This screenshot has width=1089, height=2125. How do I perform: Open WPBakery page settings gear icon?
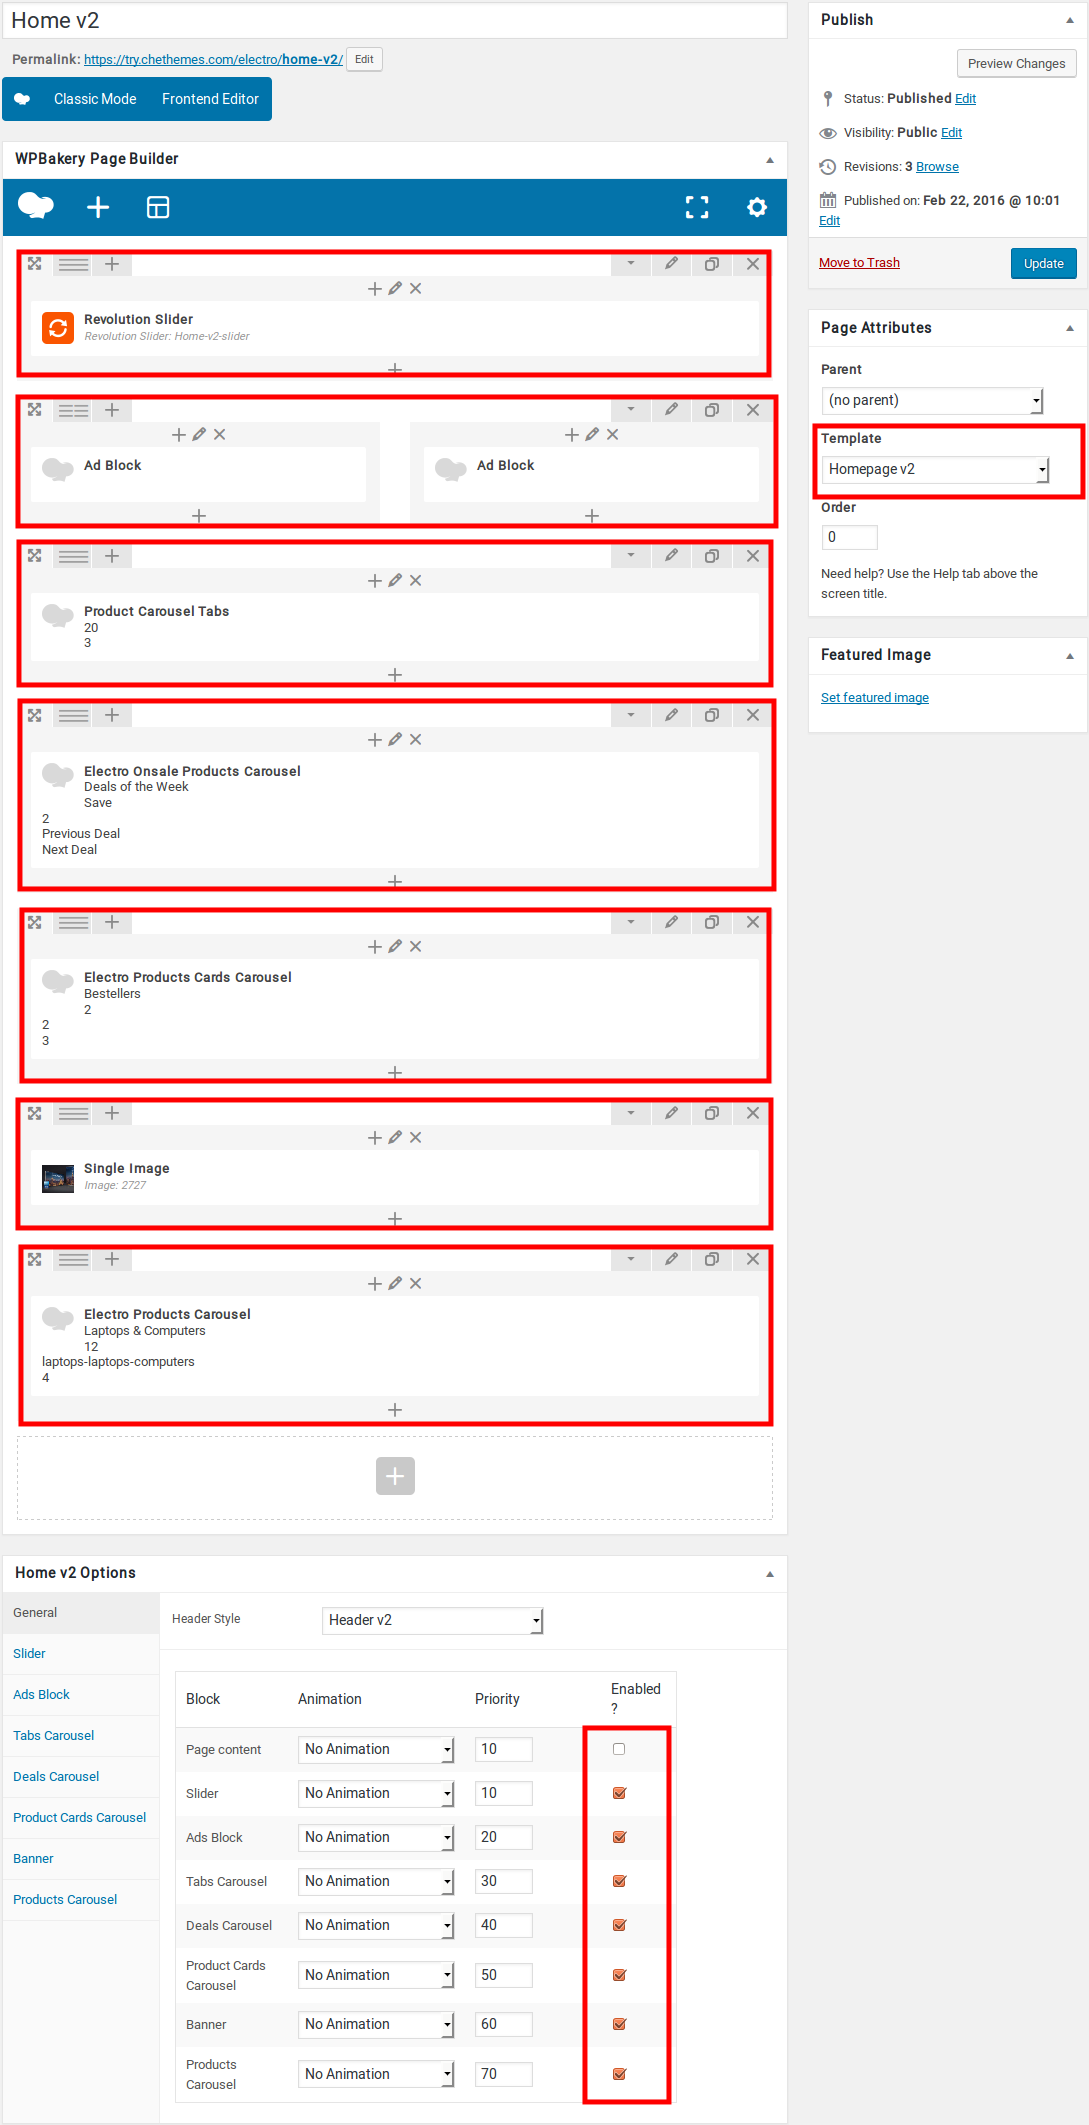pyautogui.click(x=757, y=207)
